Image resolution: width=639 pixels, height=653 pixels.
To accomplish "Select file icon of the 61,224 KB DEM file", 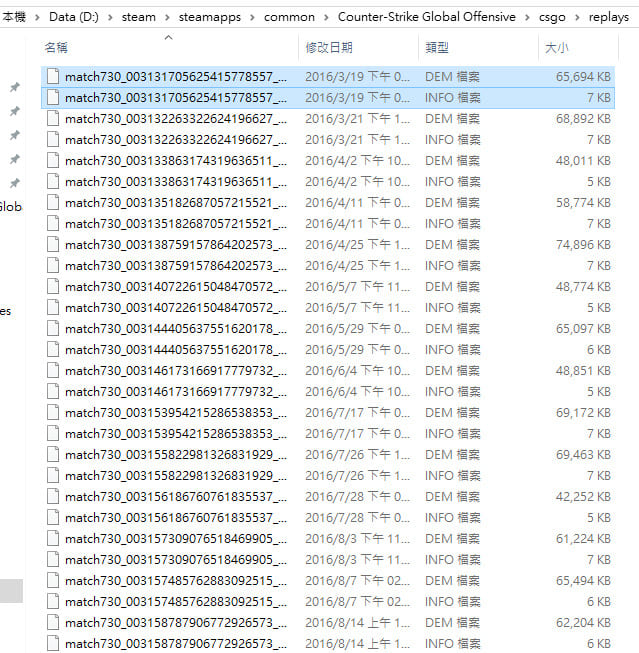I will click(x=53, y=538).
